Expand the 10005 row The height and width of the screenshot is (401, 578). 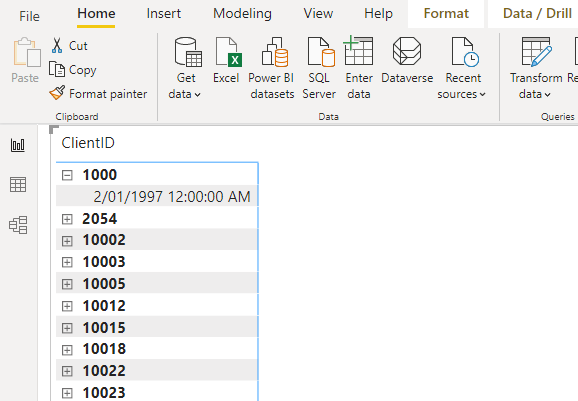pos(67,284)
